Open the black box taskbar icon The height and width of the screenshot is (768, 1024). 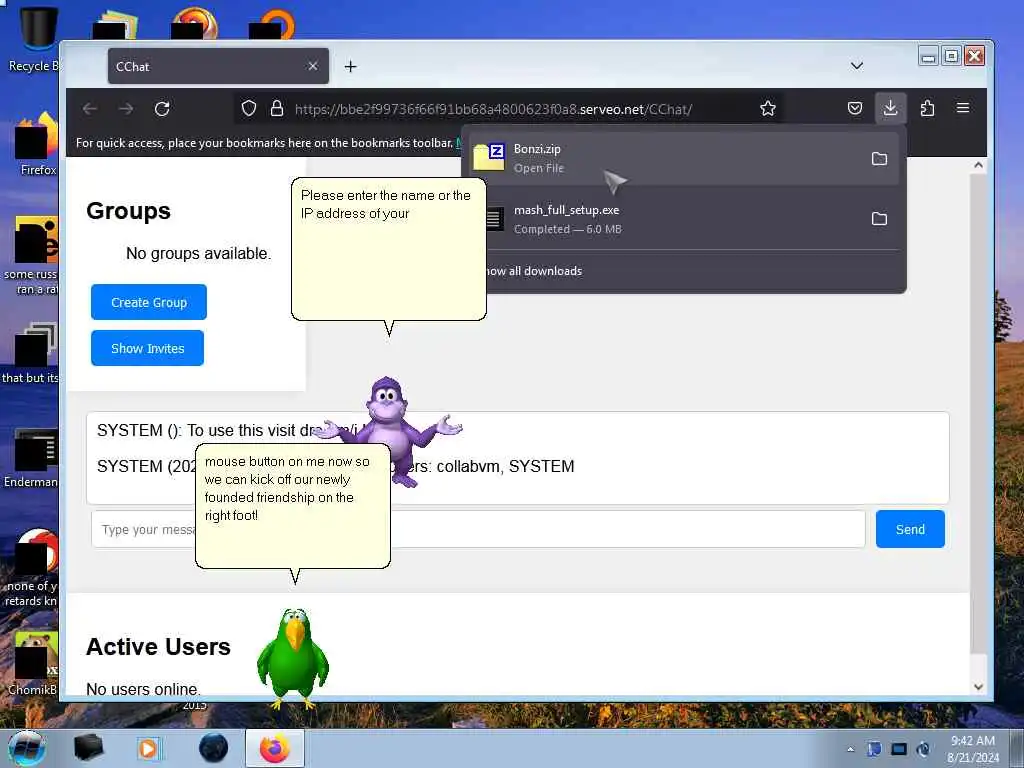88,748
